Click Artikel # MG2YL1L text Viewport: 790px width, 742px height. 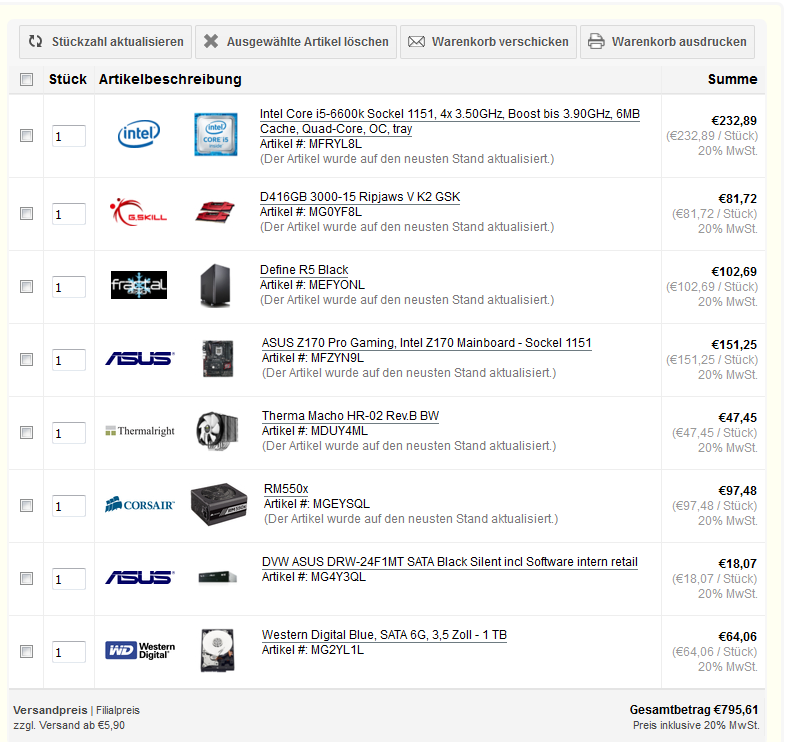(x=312, y=650)
